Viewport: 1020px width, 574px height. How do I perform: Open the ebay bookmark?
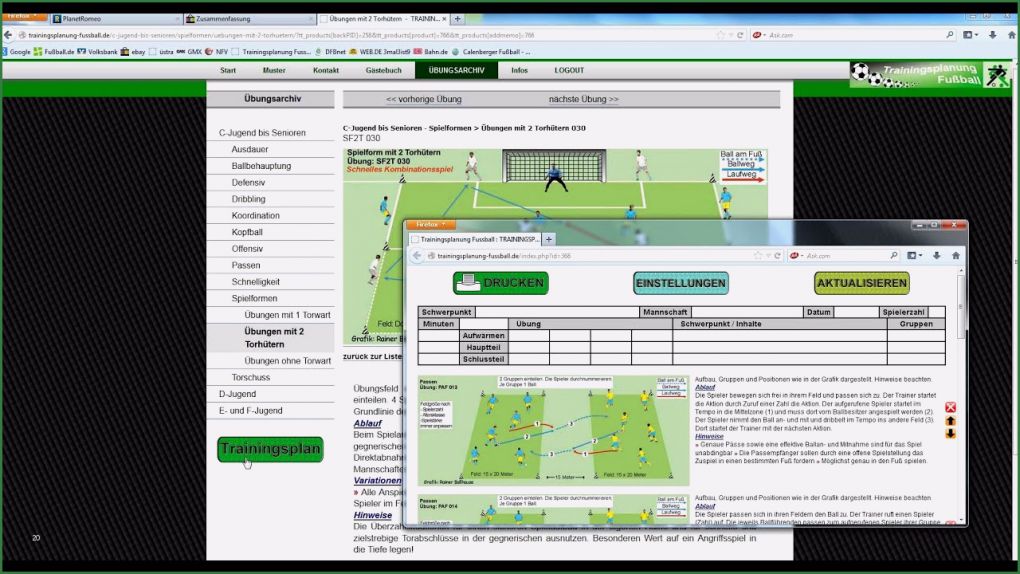133,51
